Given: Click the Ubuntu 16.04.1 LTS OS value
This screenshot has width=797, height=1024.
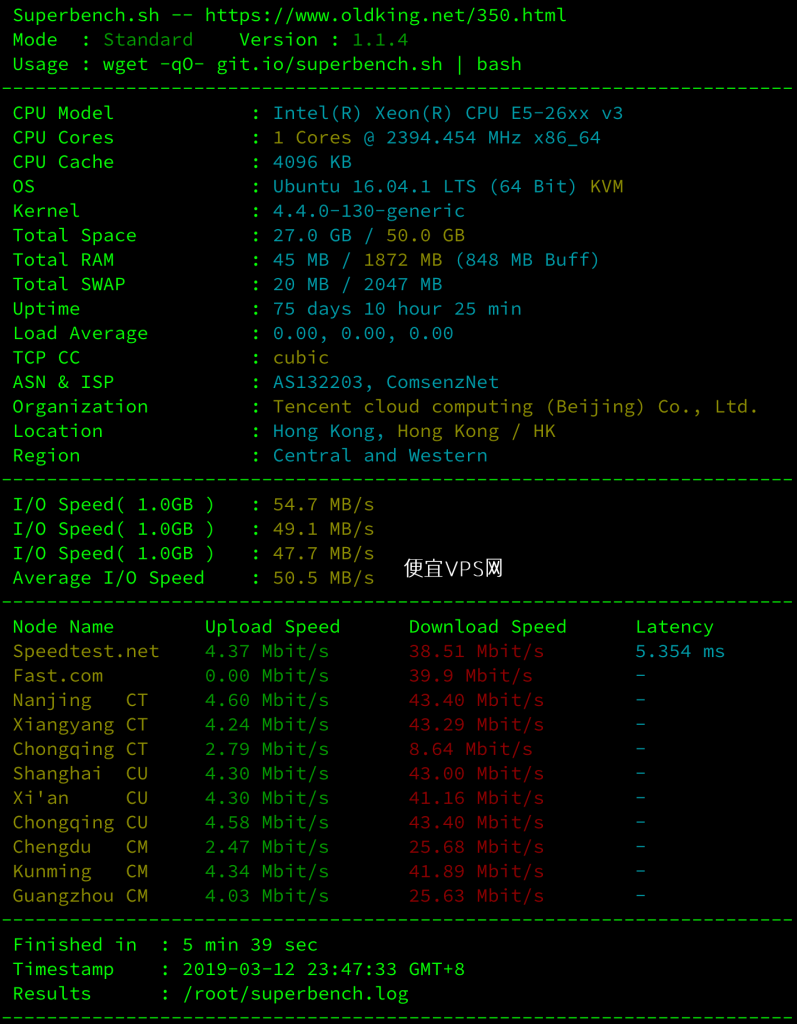Looking at the screenshot, I should 425,187.
